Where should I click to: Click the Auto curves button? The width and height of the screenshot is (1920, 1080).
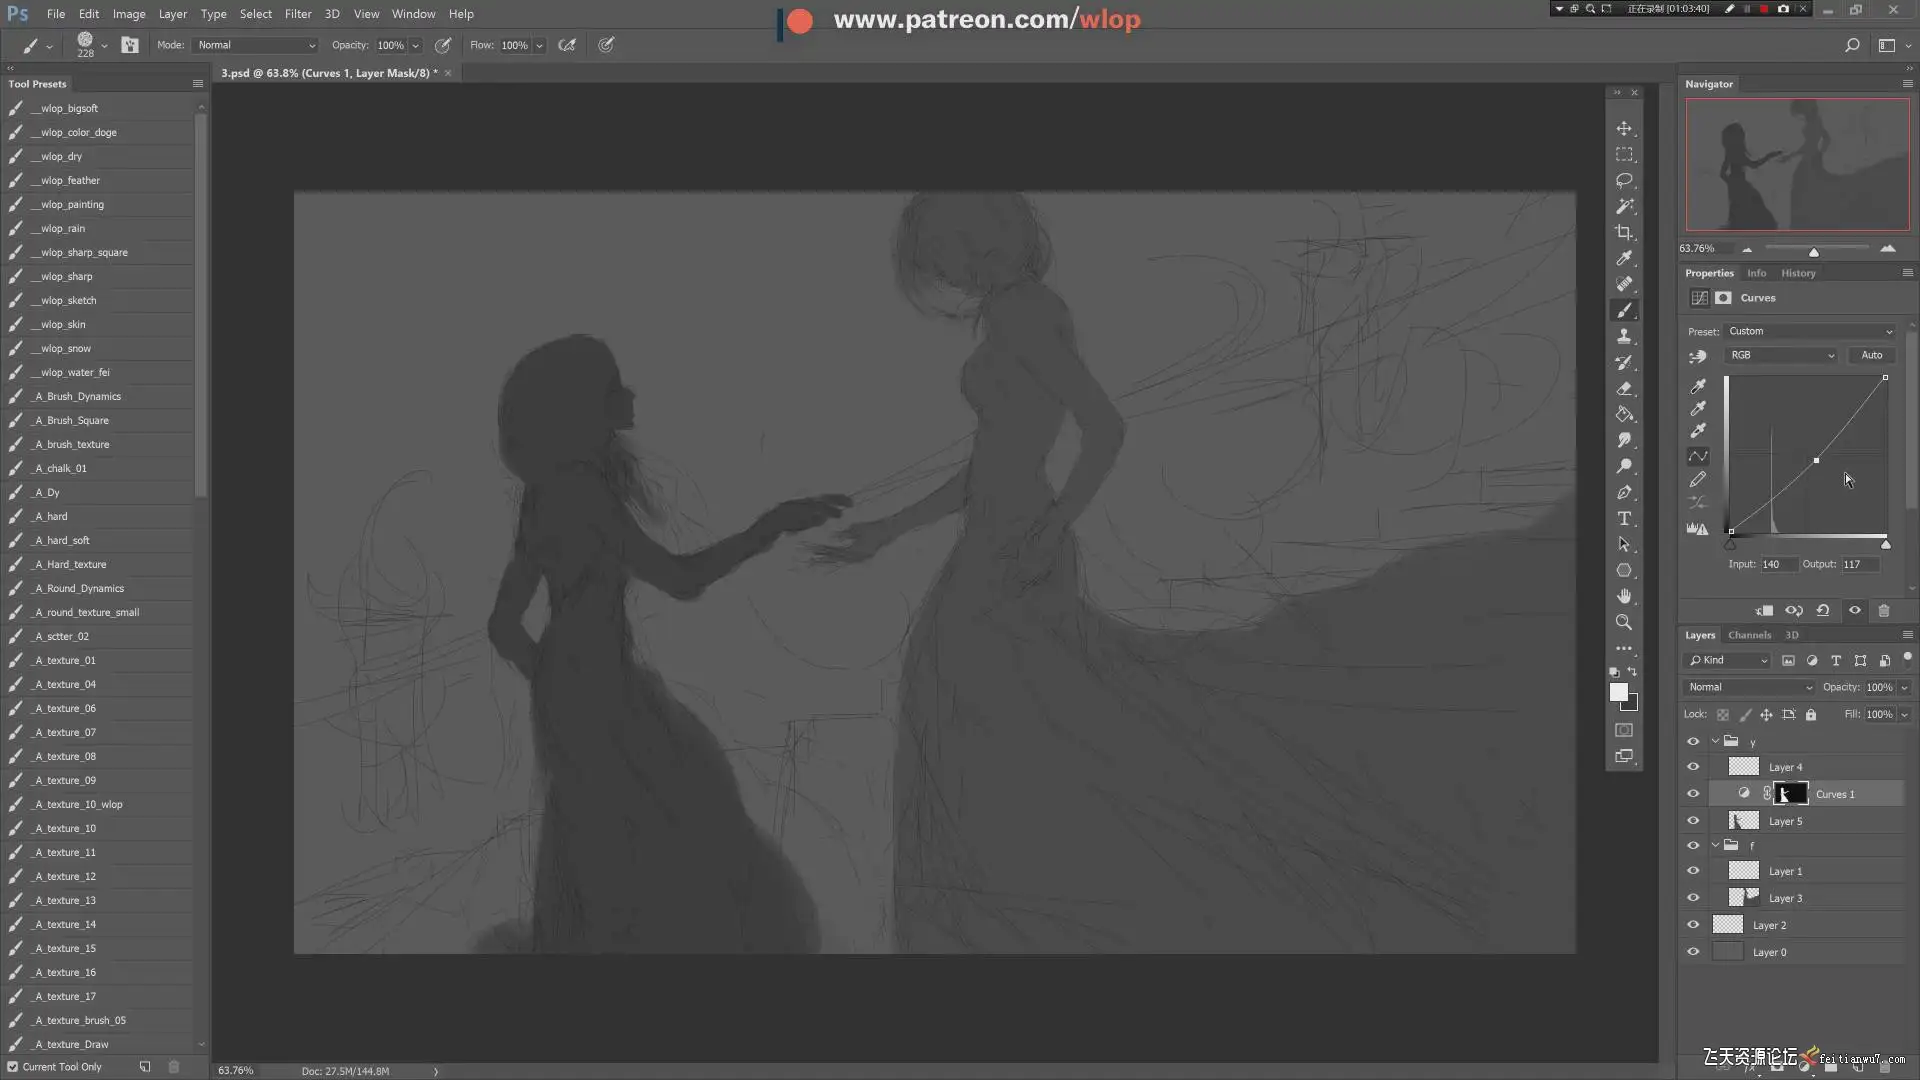coord(1871,355)
